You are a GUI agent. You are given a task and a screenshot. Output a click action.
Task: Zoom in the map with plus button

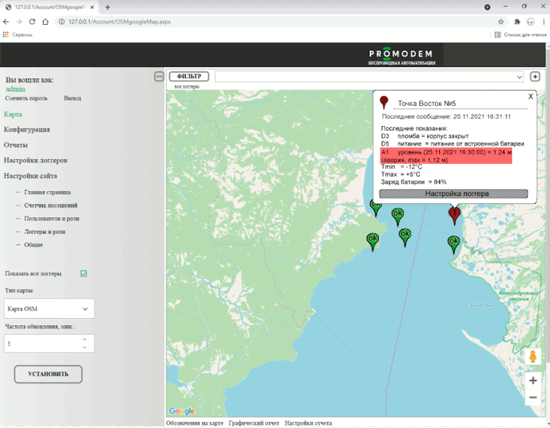click(533, 380)
